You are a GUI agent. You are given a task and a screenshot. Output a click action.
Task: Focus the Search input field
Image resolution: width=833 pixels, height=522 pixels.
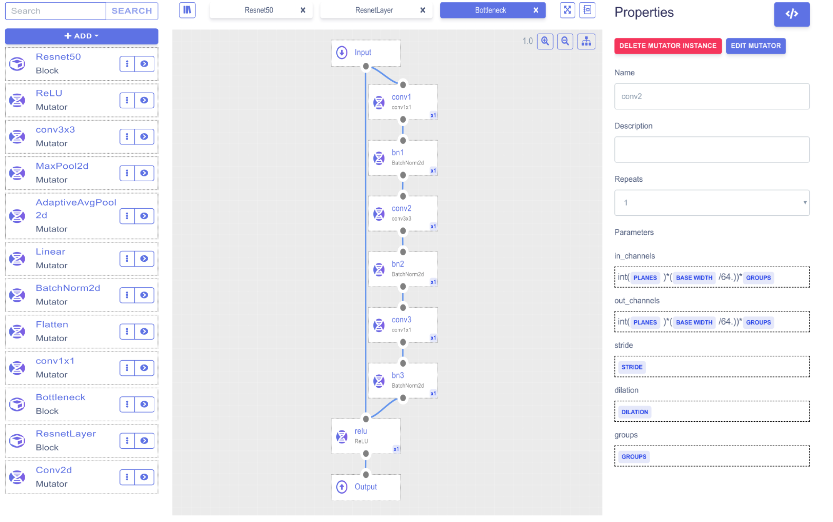pos(55,11)
